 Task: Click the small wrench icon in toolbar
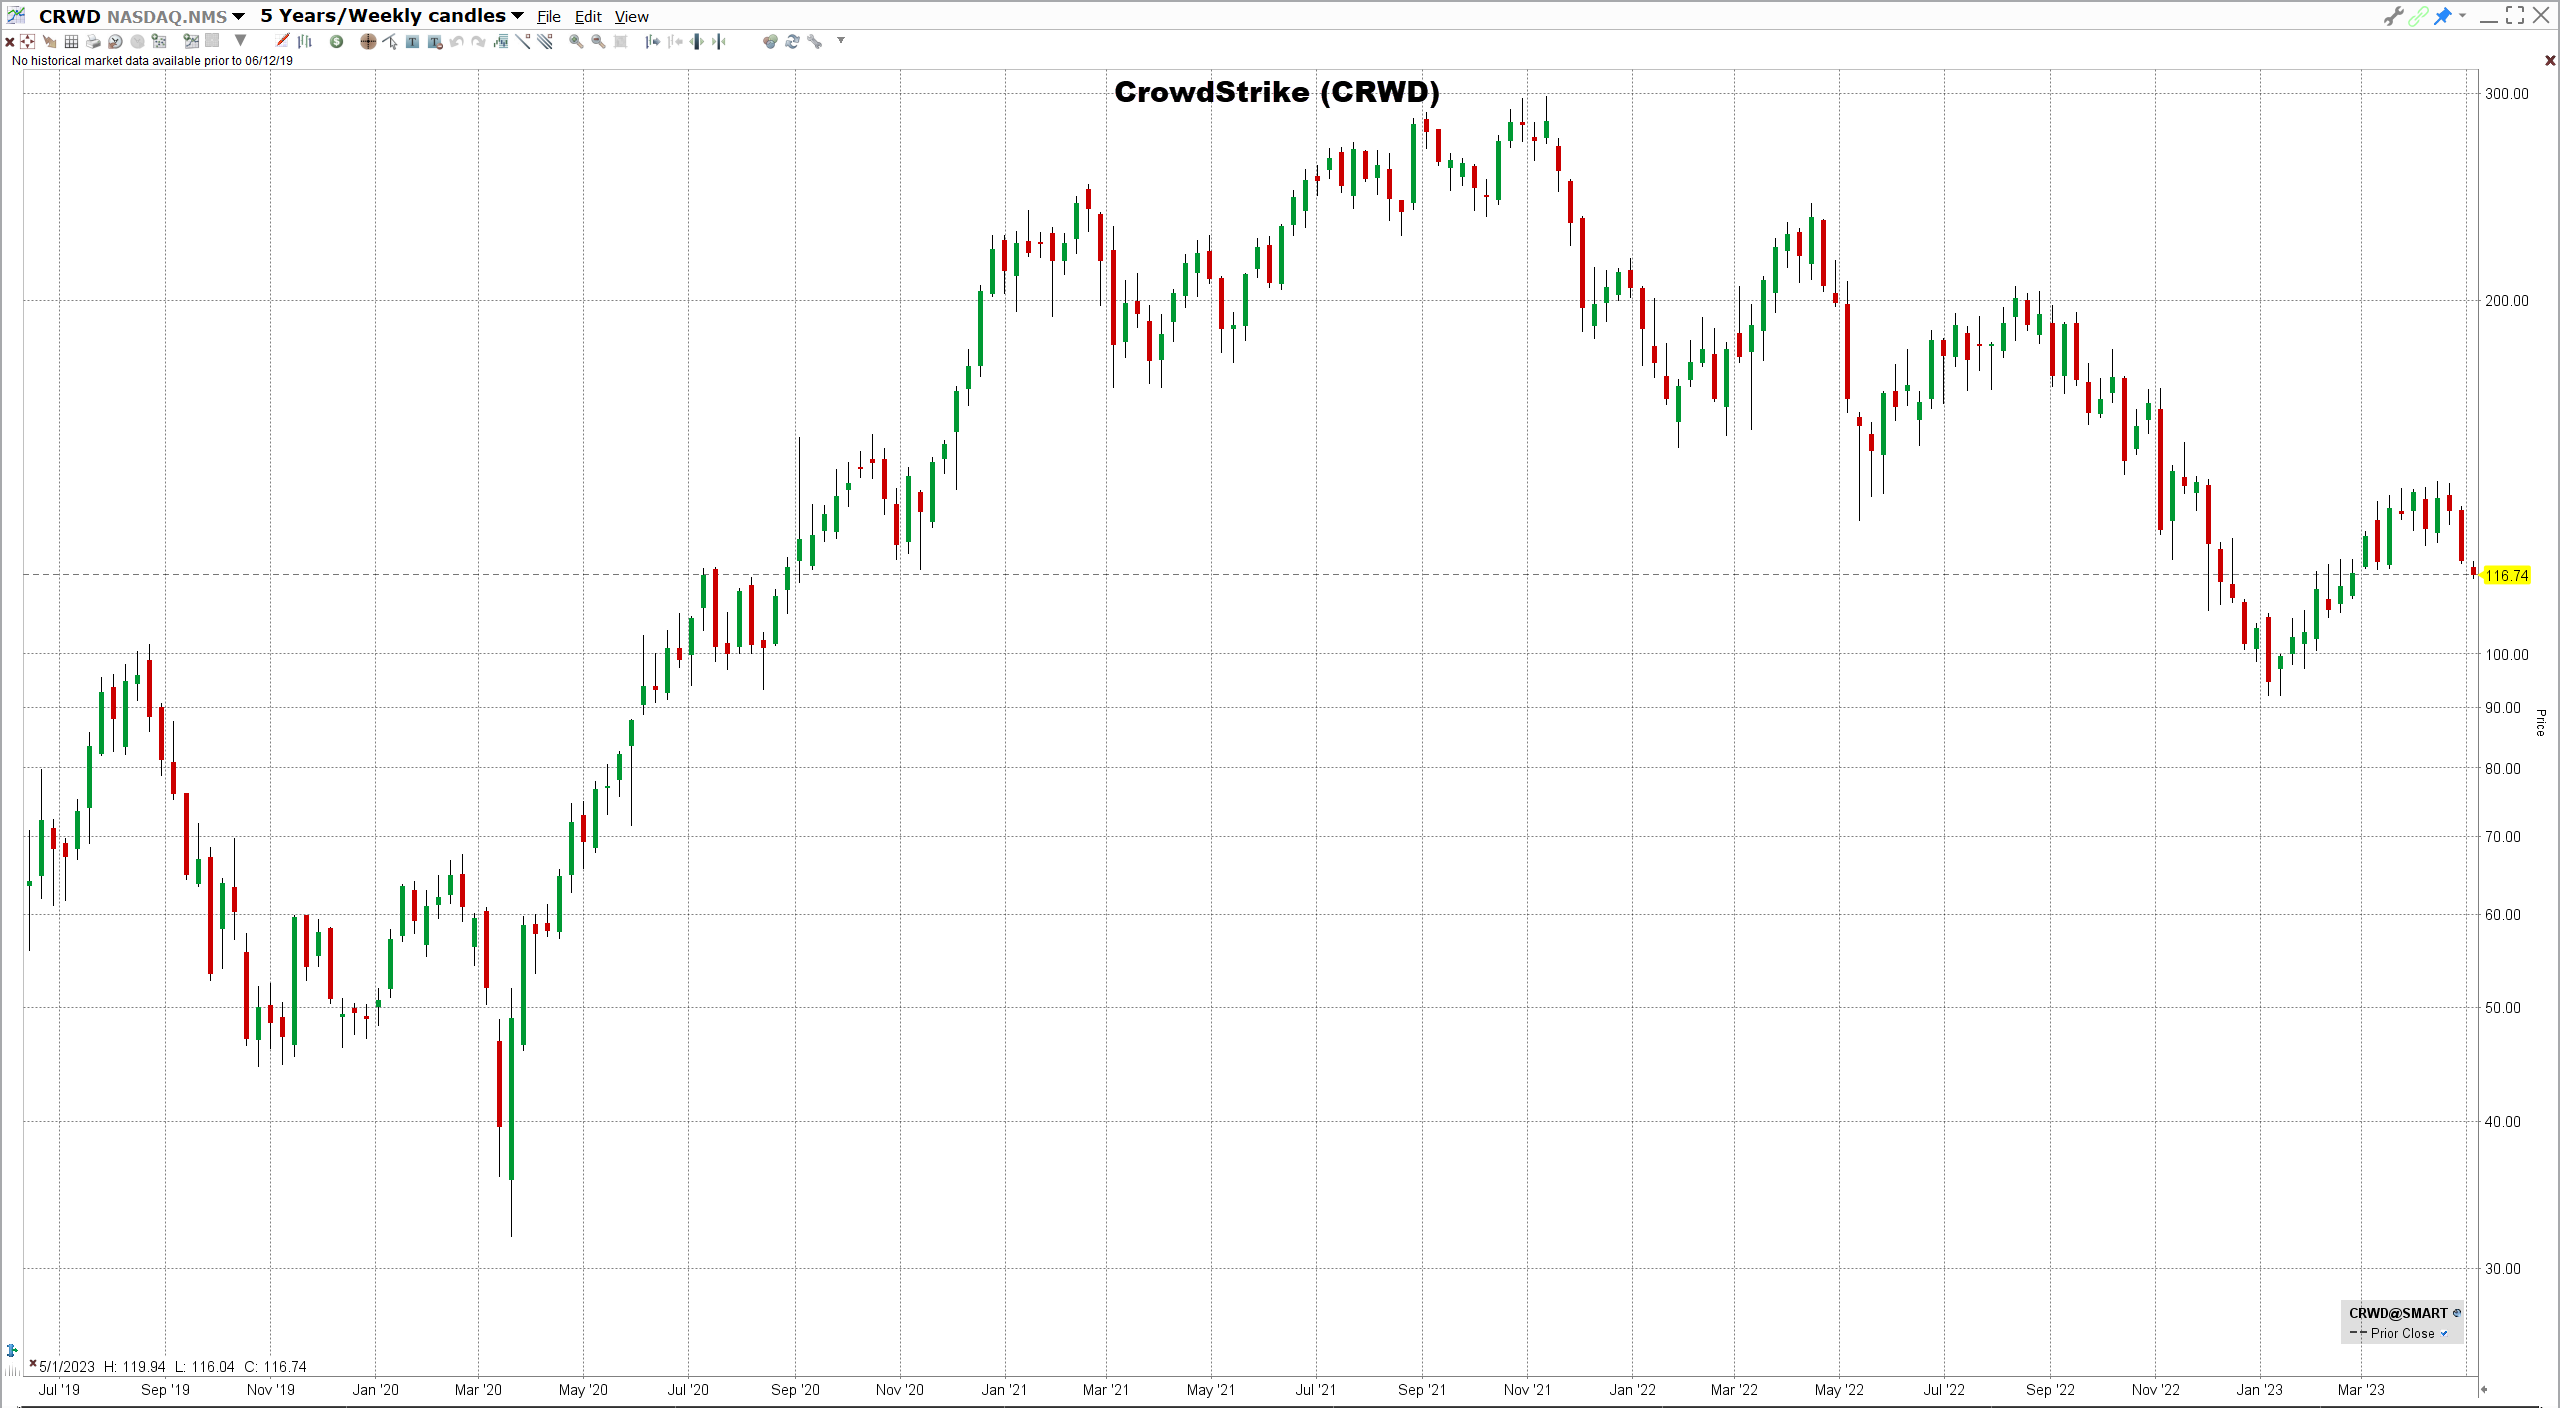click(814, 41)
